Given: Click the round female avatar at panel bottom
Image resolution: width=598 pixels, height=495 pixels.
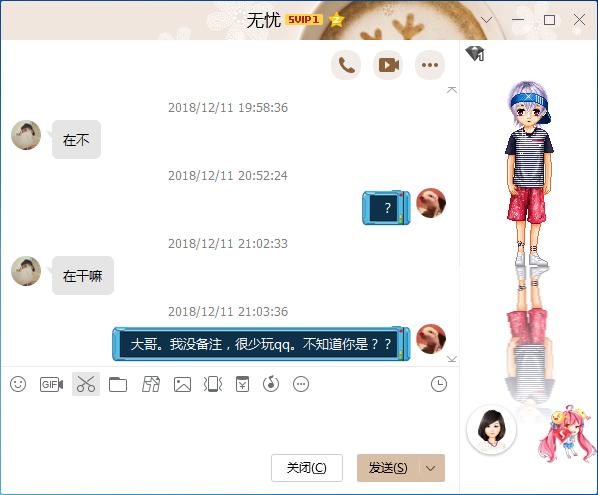Looking at the screenshot, I should coord(491,430).
